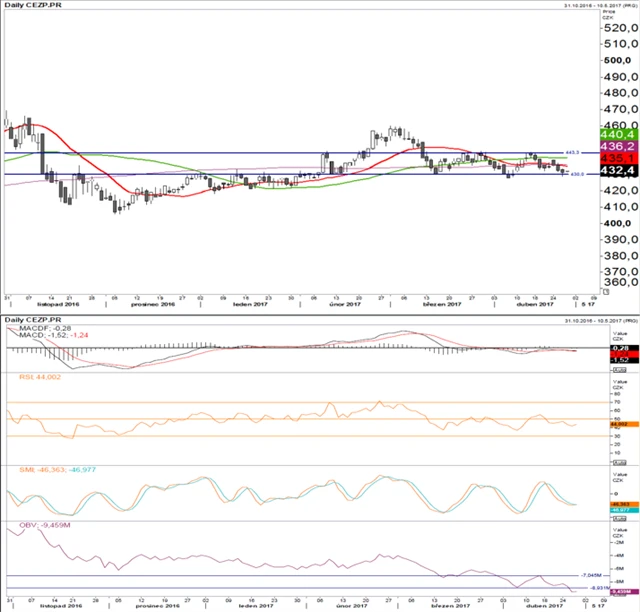This screenshot has width=640, height=612.
Task: Click the Daily CEZP.PR title of top chart
Action: tap(32, 7)
